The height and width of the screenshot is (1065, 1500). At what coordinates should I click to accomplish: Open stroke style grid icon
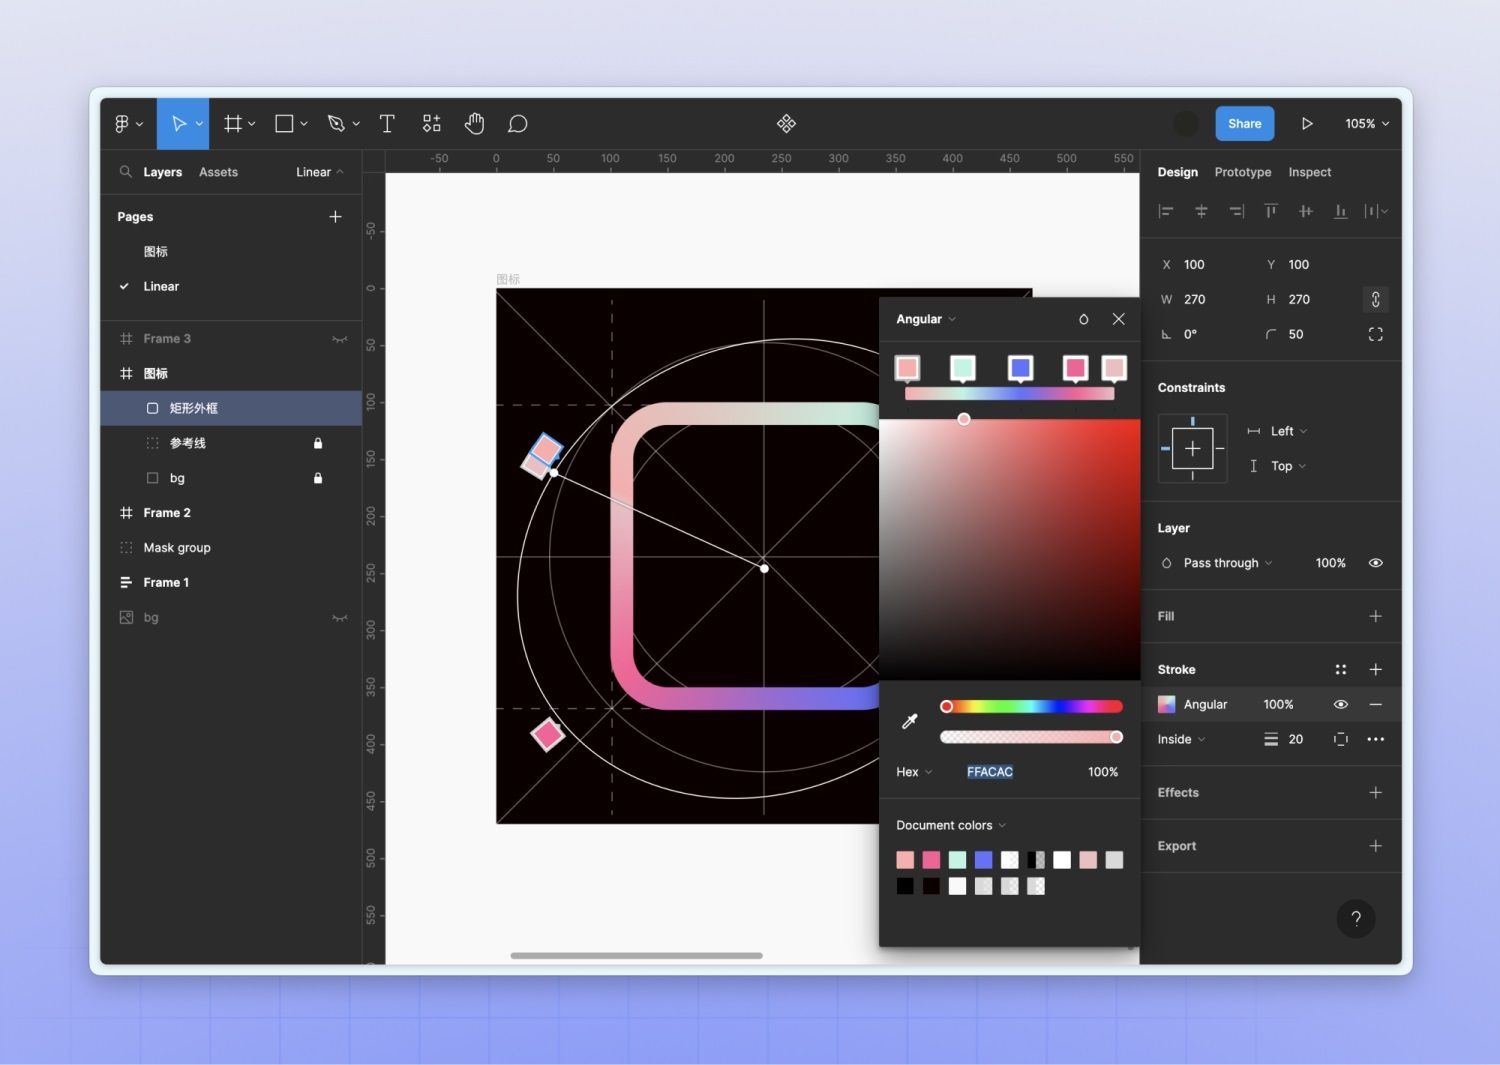coord(1341,670)
